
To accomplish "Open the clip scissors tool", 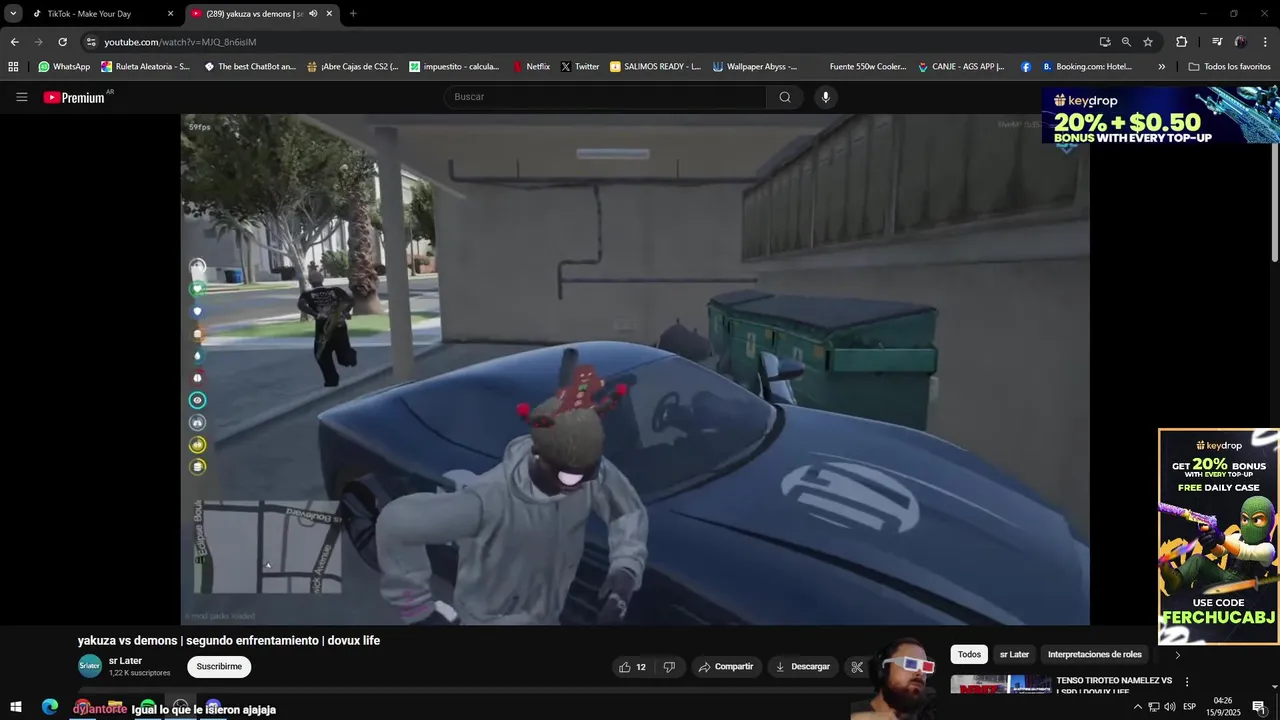I will coord(857,667).
